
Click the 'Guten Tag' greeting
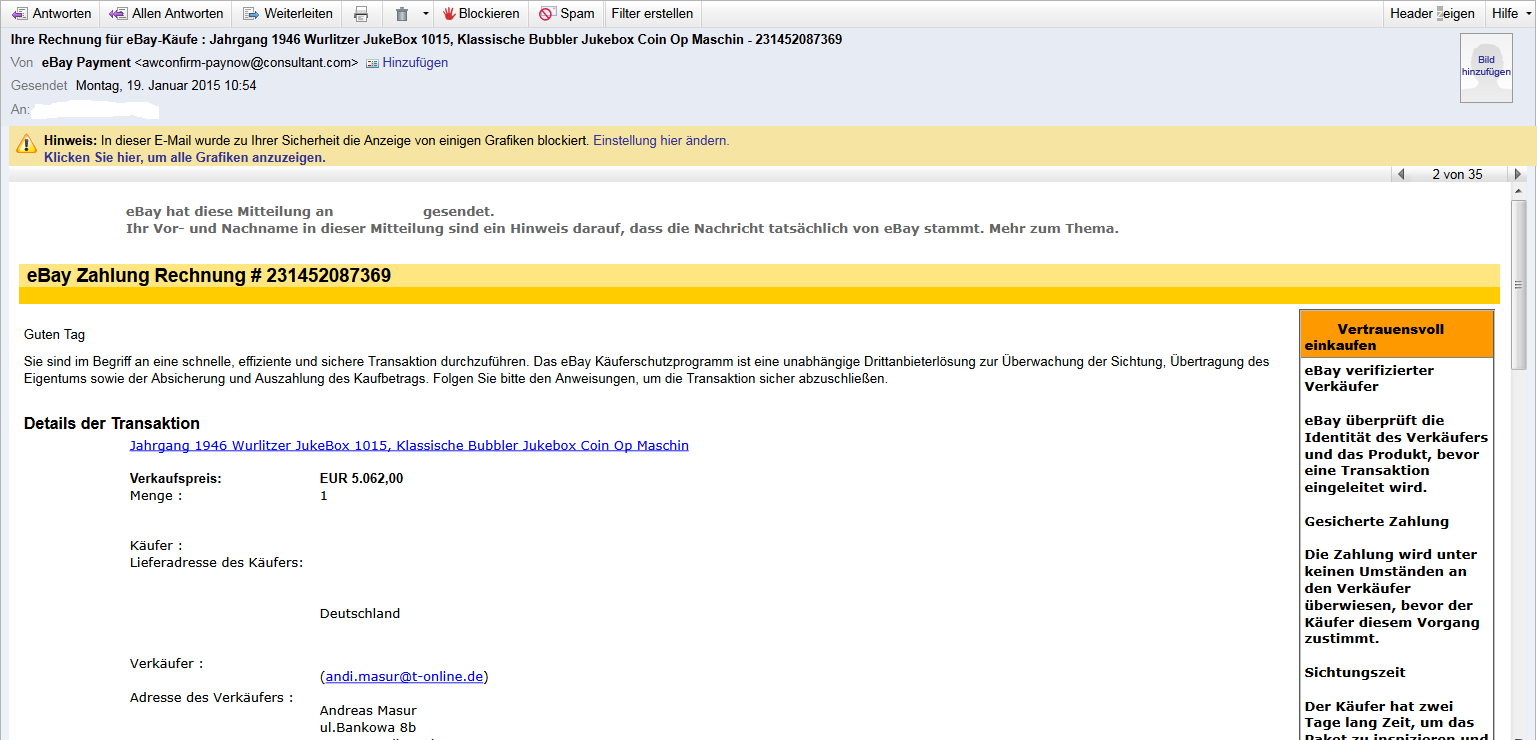click(55, 335)
